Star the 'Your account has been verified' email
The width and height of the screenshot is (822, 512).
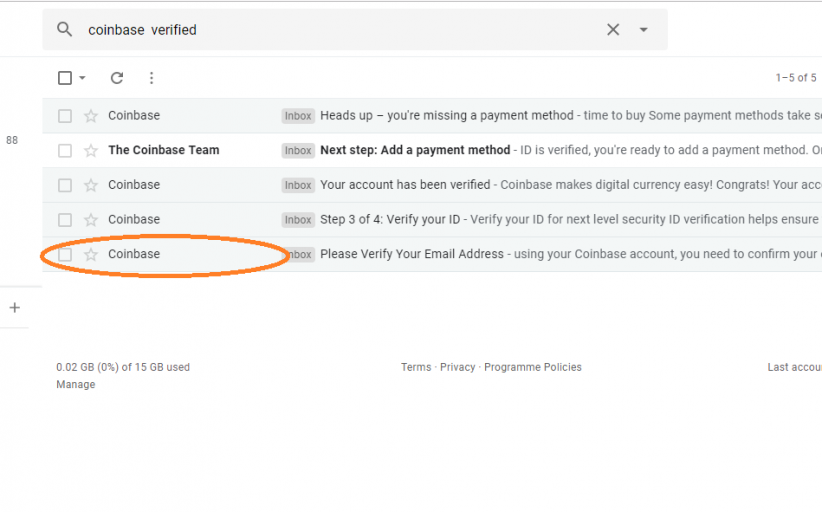coord(91,185)
